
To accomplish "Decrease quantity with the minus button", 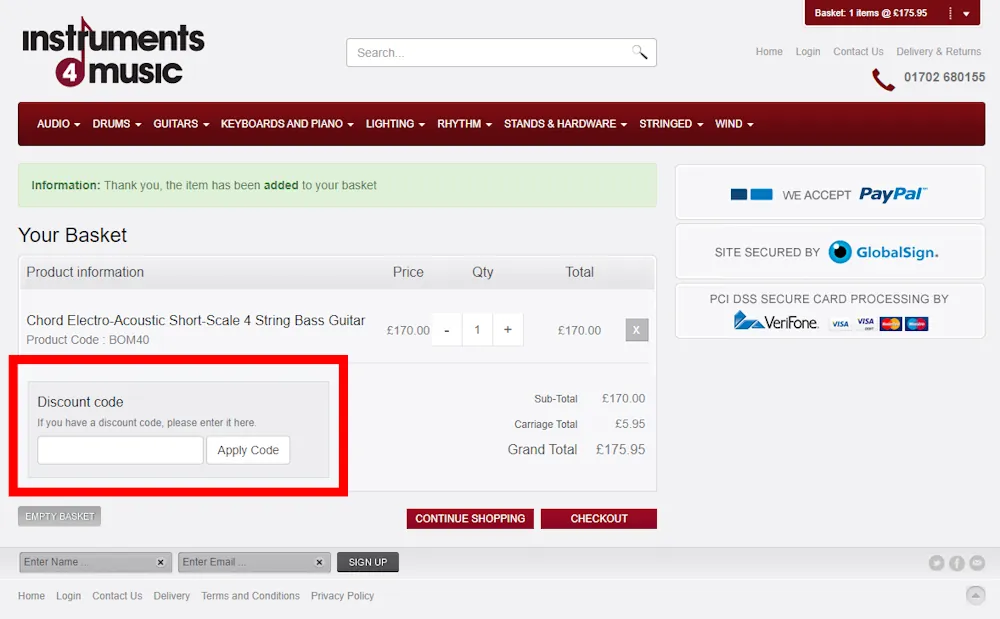I will click(446, 330).
